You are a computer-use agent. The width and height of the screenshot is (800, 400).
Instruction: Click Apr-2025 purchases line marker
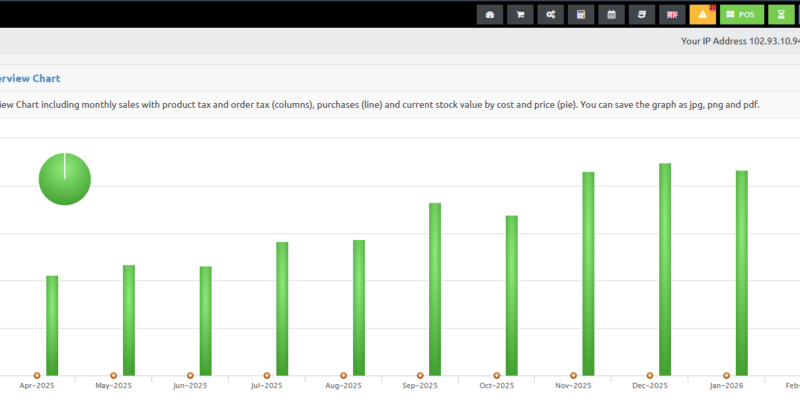[37, 376]
